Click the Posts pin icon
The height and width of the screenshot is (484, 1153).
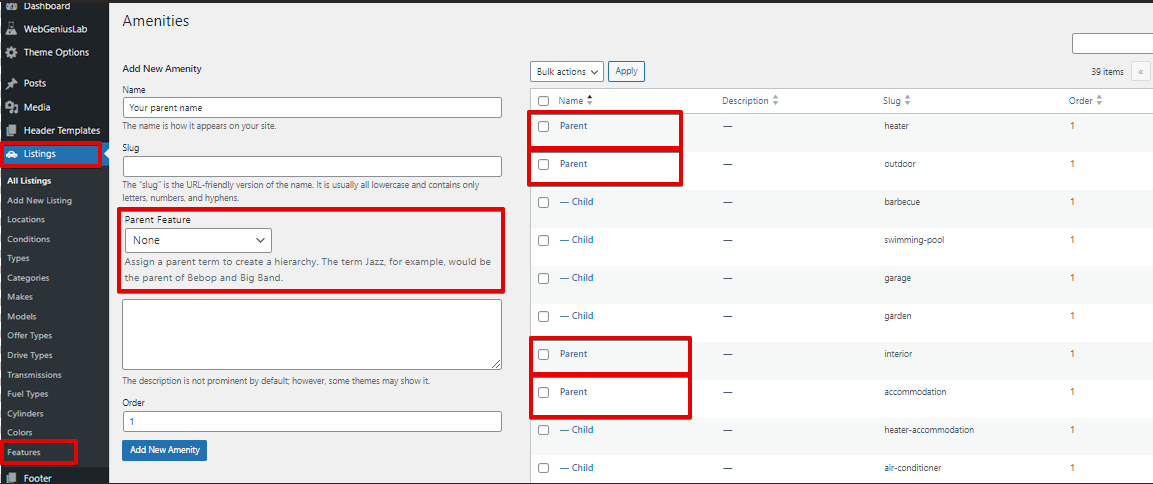click(12, 84)
